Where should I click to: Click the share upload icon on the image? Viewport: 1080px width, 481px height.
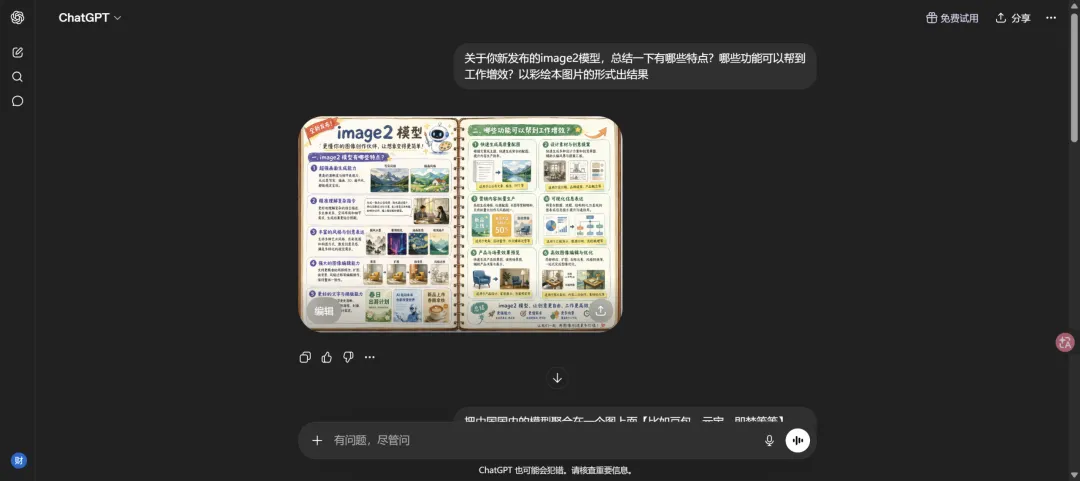(601, 311)
